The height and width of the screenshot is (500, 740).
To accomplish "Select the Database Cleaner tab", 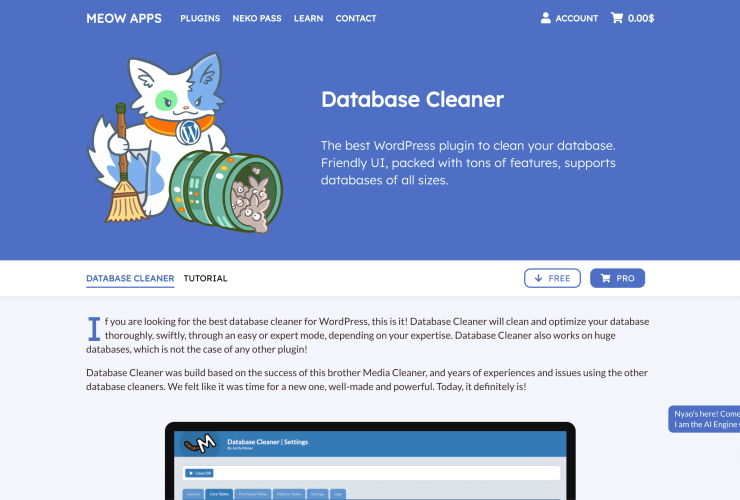I will [130, 278].
